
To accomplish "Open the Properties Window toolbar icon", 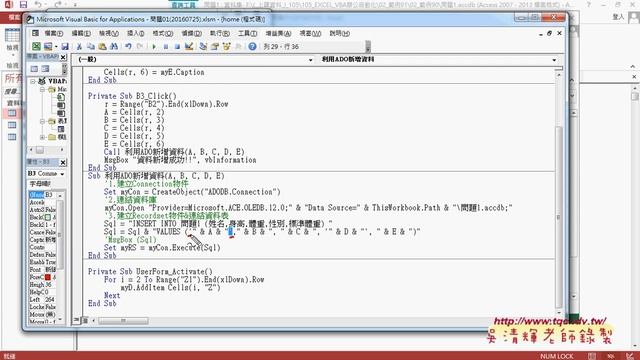I will [x=215, y=47].
